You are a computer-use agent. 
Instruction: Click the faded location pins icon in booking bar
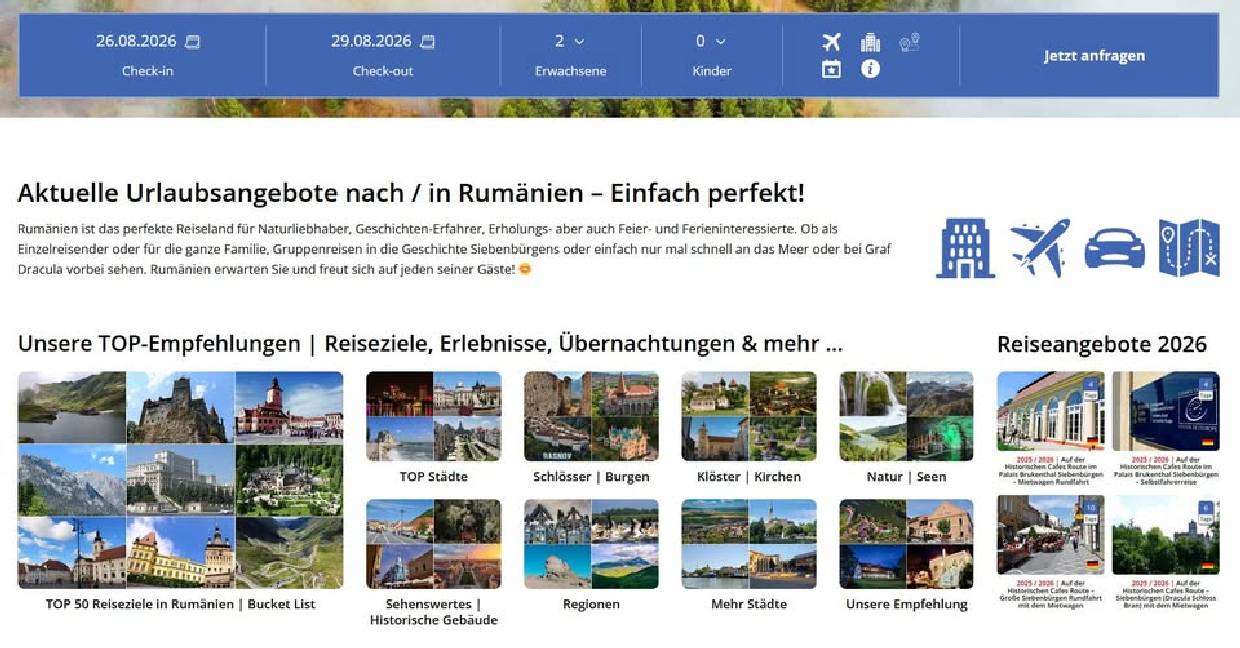(908, 42)
